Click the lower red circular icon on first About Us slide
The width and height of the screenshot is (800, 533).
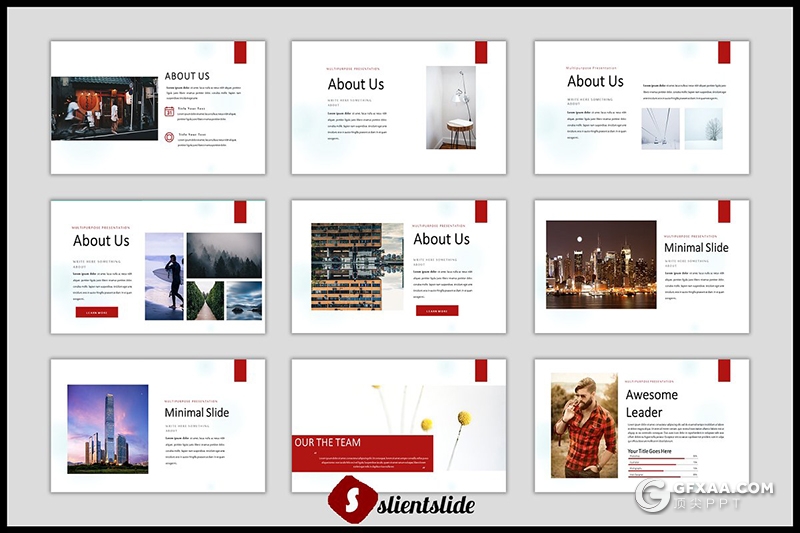point(170,137)
